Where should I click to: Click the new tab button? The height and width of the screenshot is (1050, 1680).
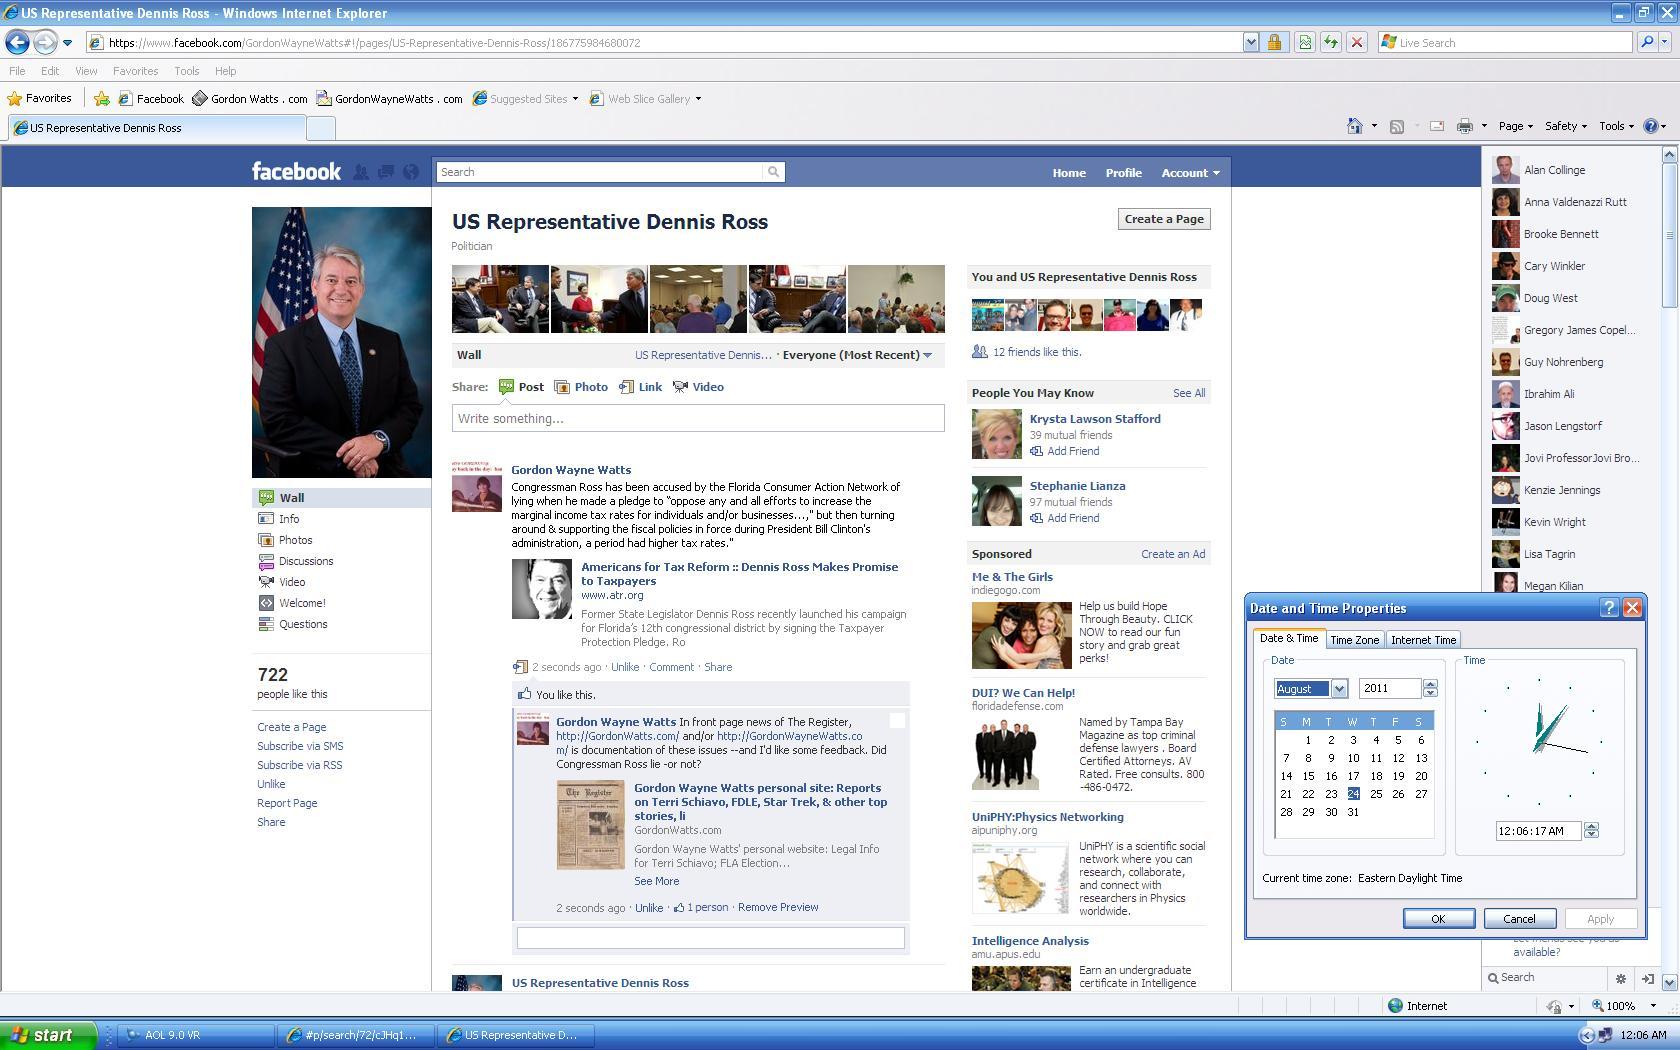(x=320, y=128)
